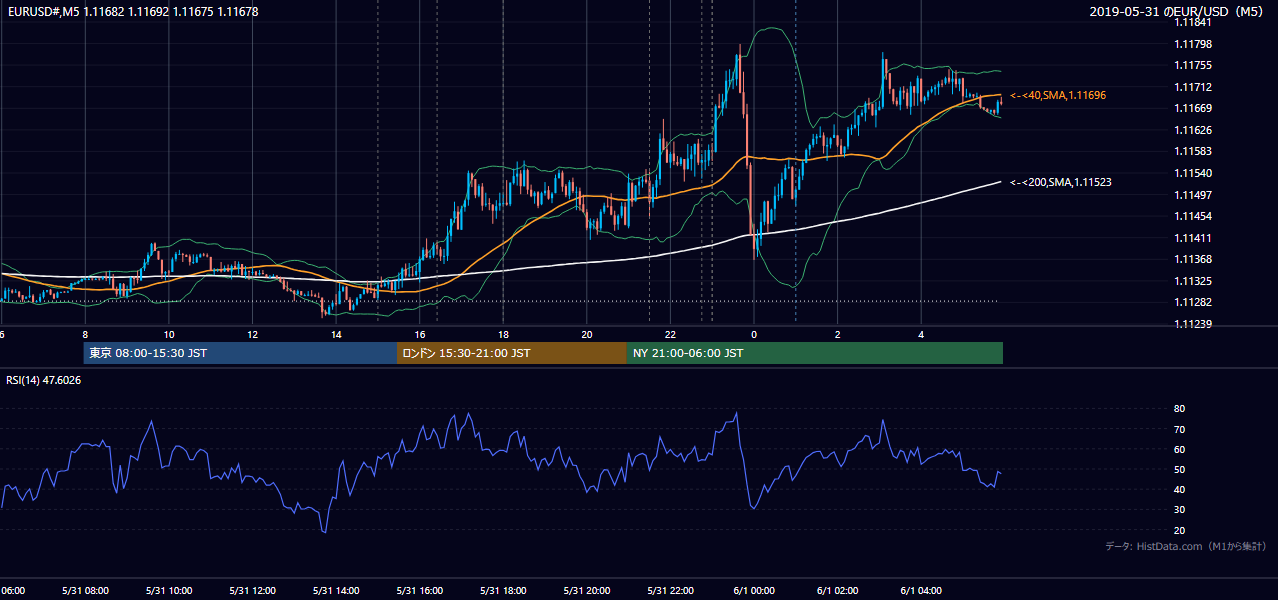The height and width of the screenshot is (600, 1278).
Task: Click hour label 12 under the price chart
Action: [253, 335]
